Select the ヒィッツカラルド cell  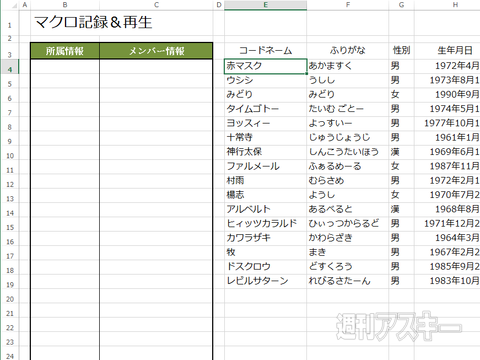265,224
